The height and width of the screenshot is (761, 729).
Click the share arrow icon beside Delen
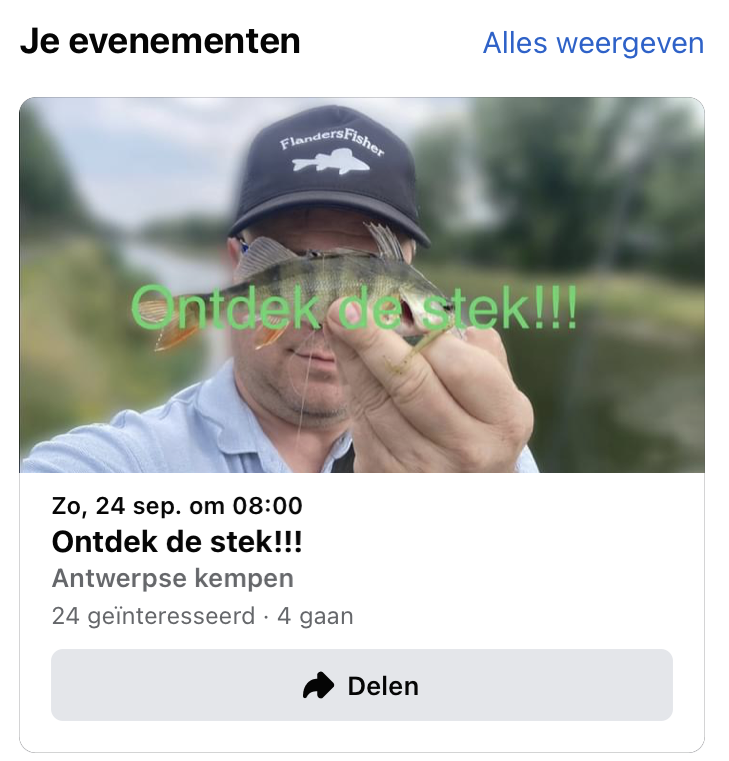318,685
